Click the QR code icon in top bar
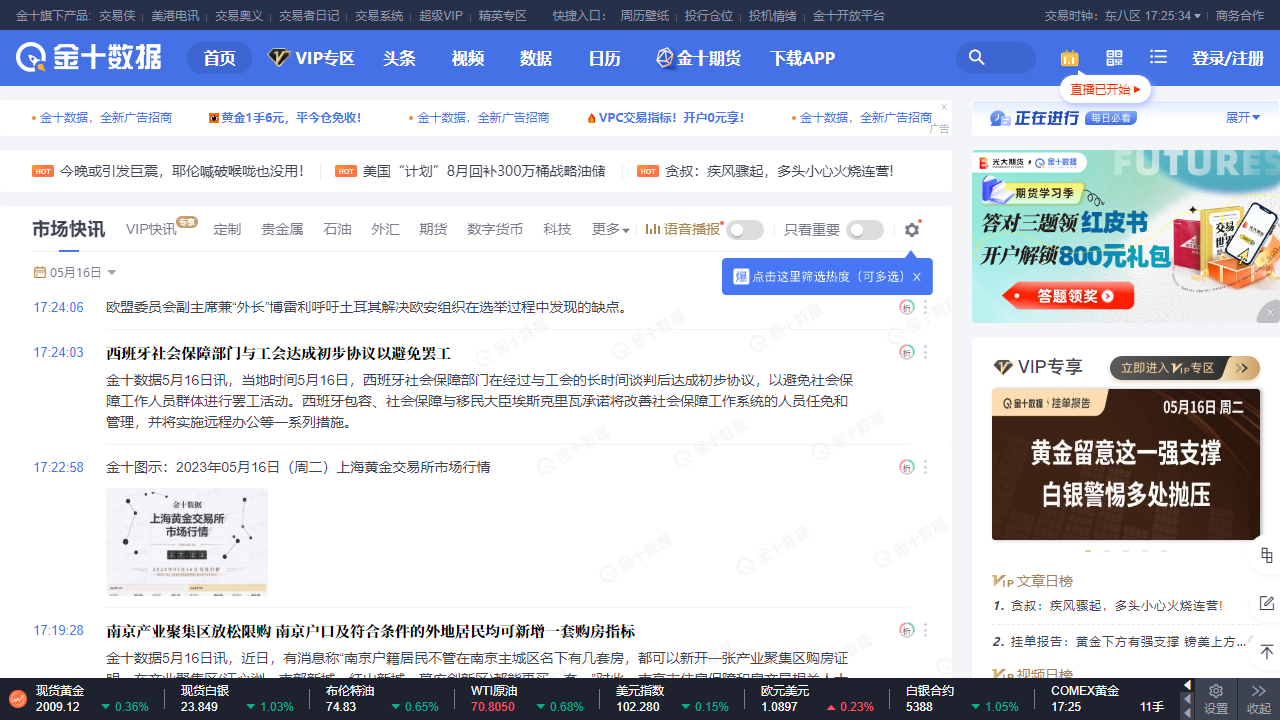 point(1114,58)
